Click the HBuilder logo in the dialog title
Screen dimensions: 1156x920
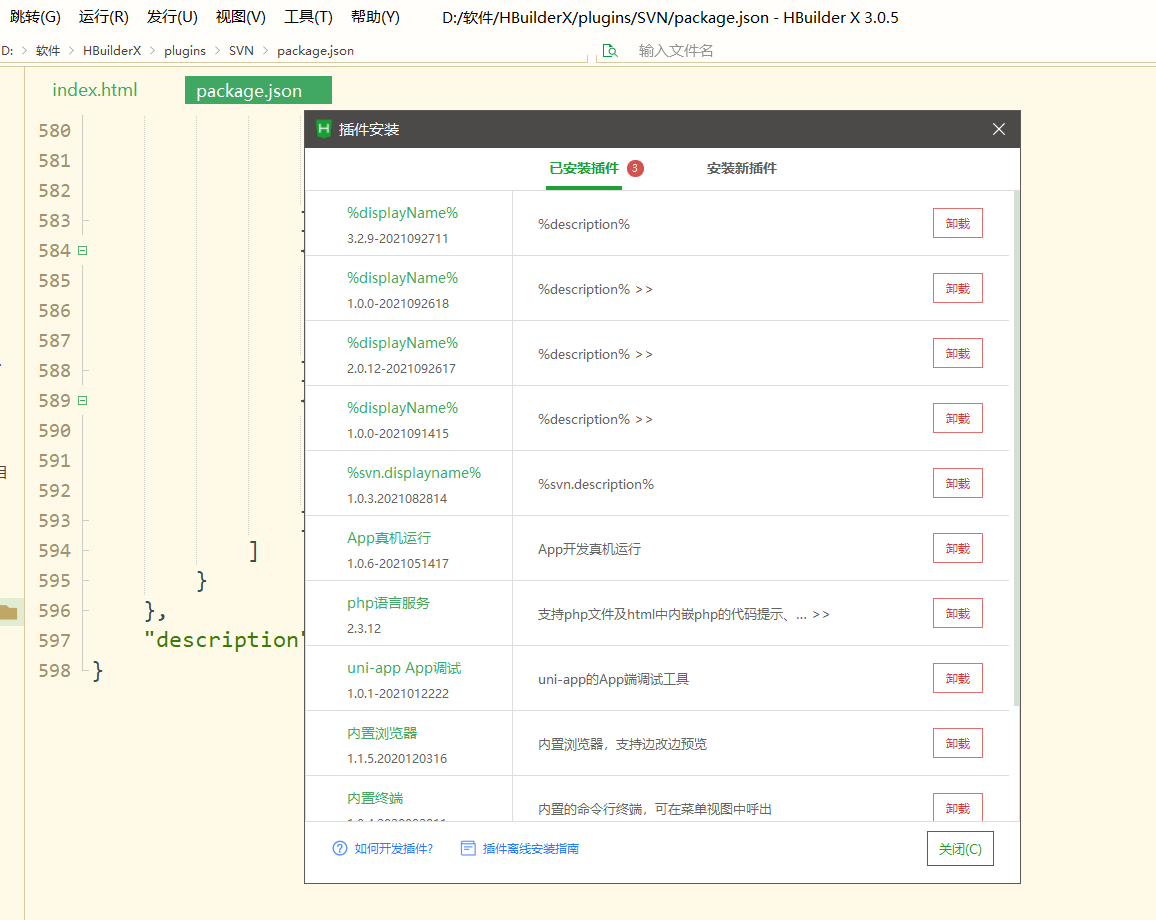(324, 129)
